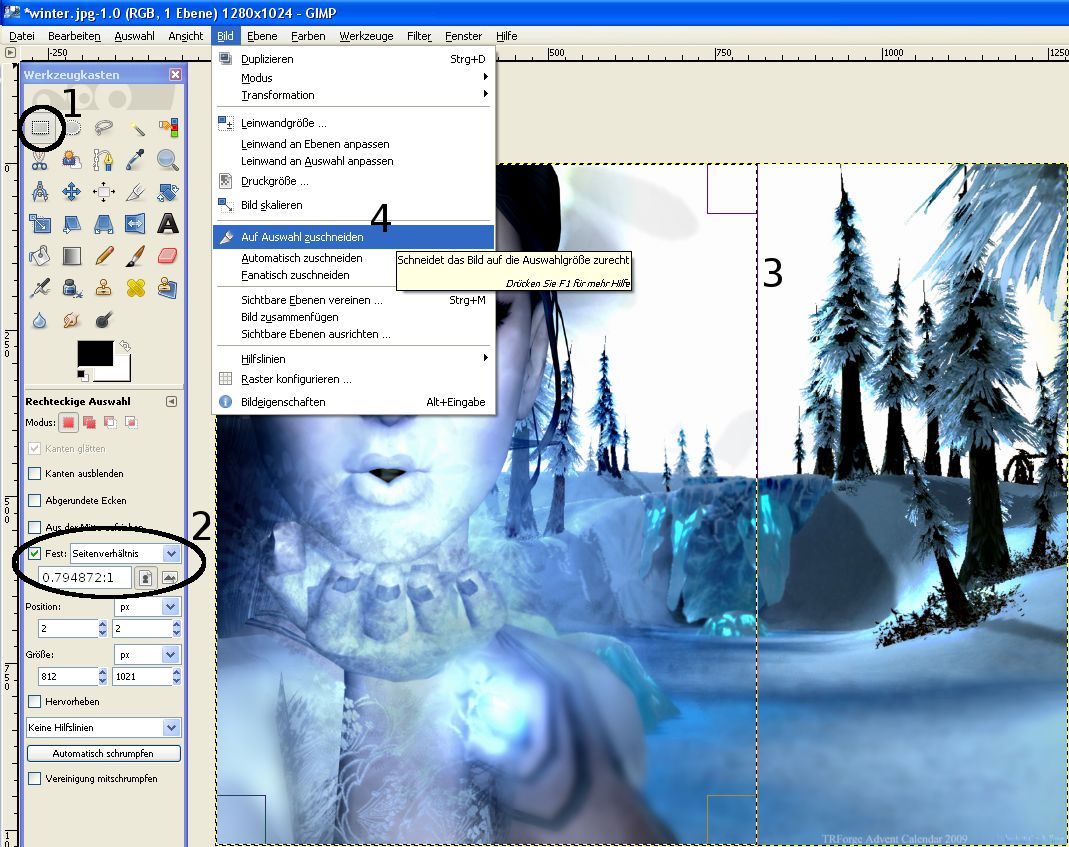The height and width of the screenshot is (847, 1069).
Task: Select the Rectangle Select tool
Action: pos(40,128)
